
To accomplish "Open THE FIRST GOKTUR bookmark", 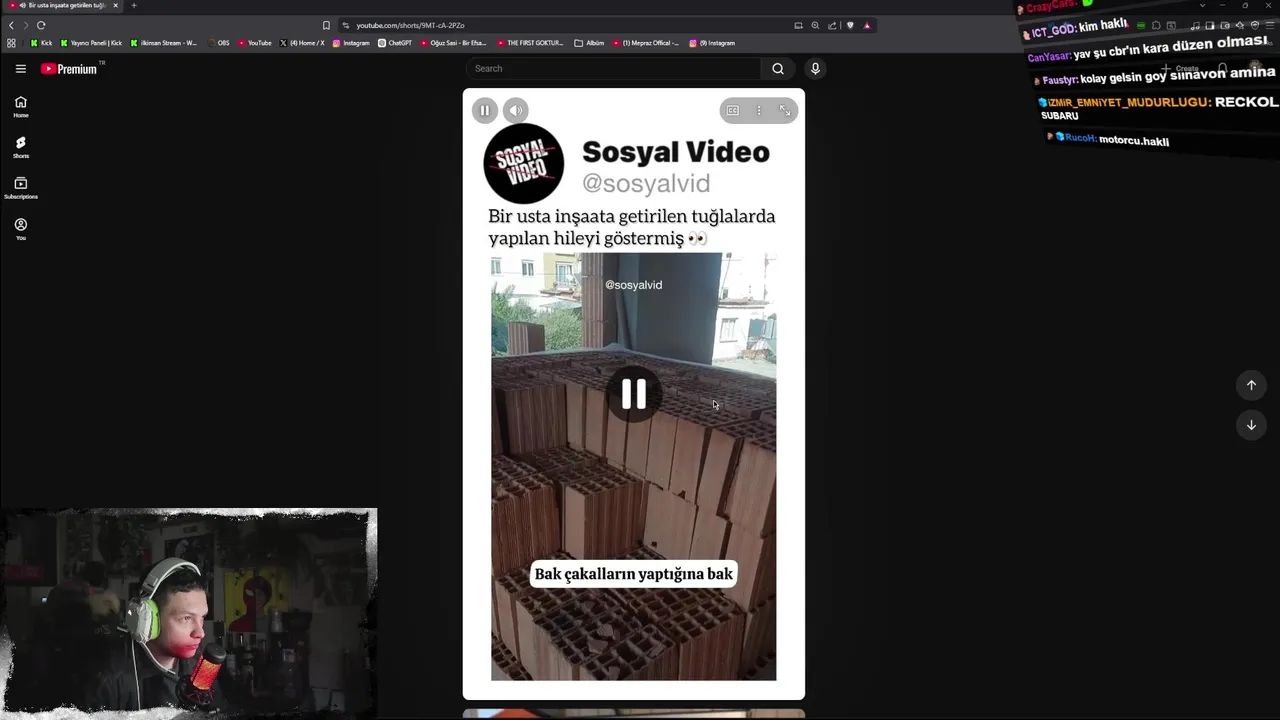I will tap(530, 43).
